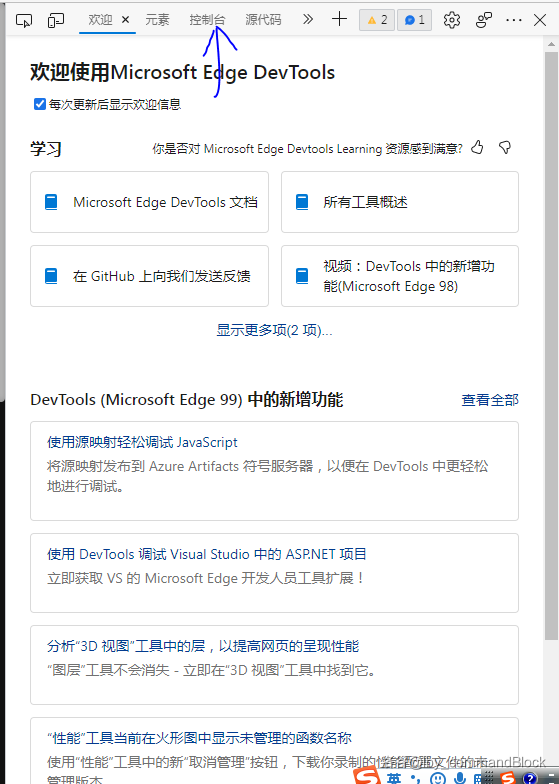
Task: Click book icon beside GitHub feedback card
Action: [51, 276]
